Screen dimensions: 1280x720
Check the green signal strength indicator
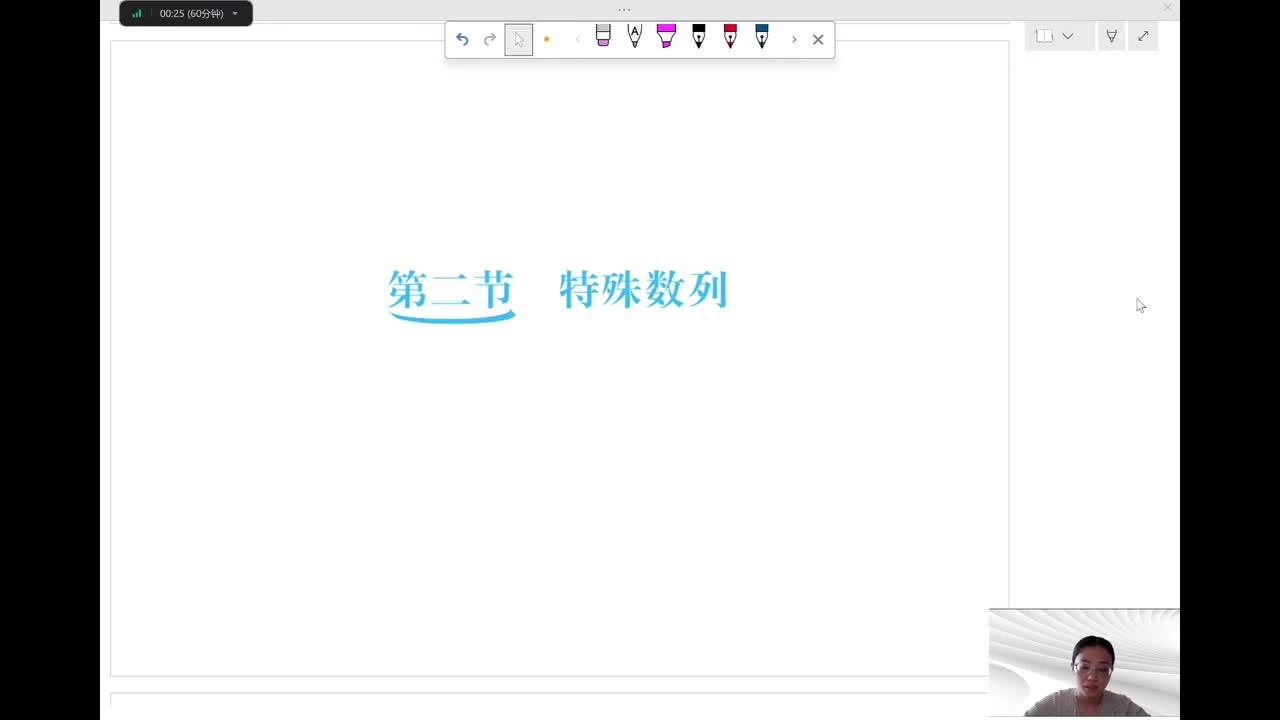[137, 13]
